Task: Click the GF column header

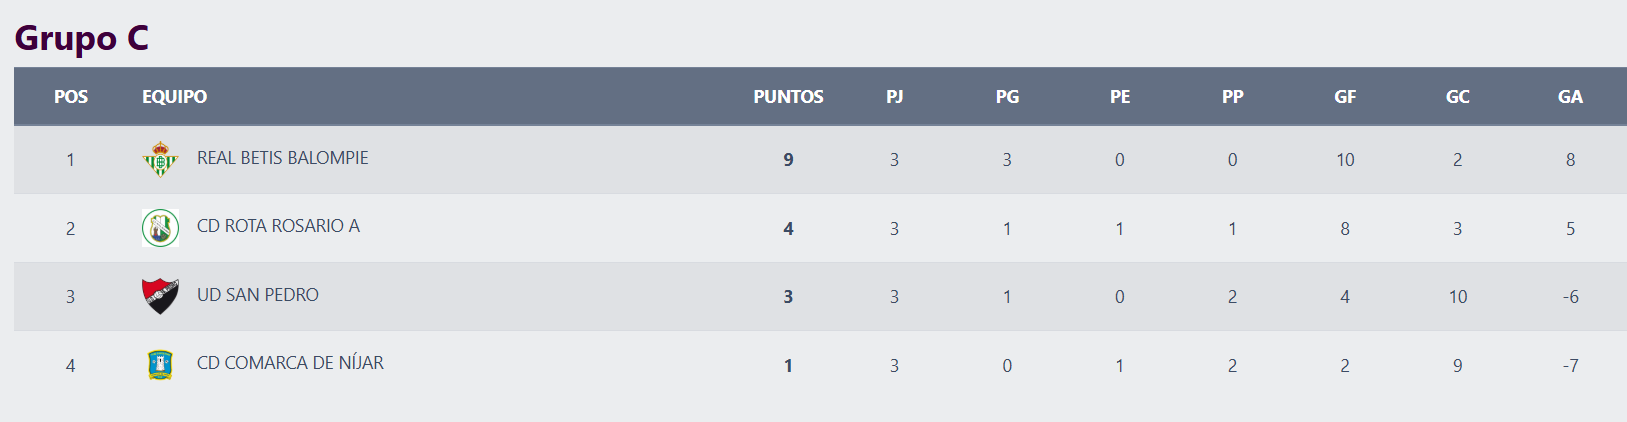Action: tap(1345, 97)
